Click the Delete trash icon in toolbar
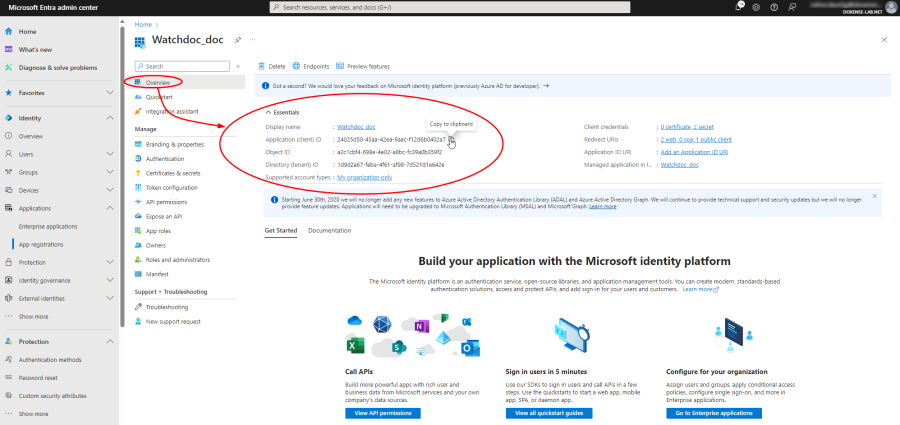Image resolution: width=900 pixels, height=425 pixels. pos(262,66)
